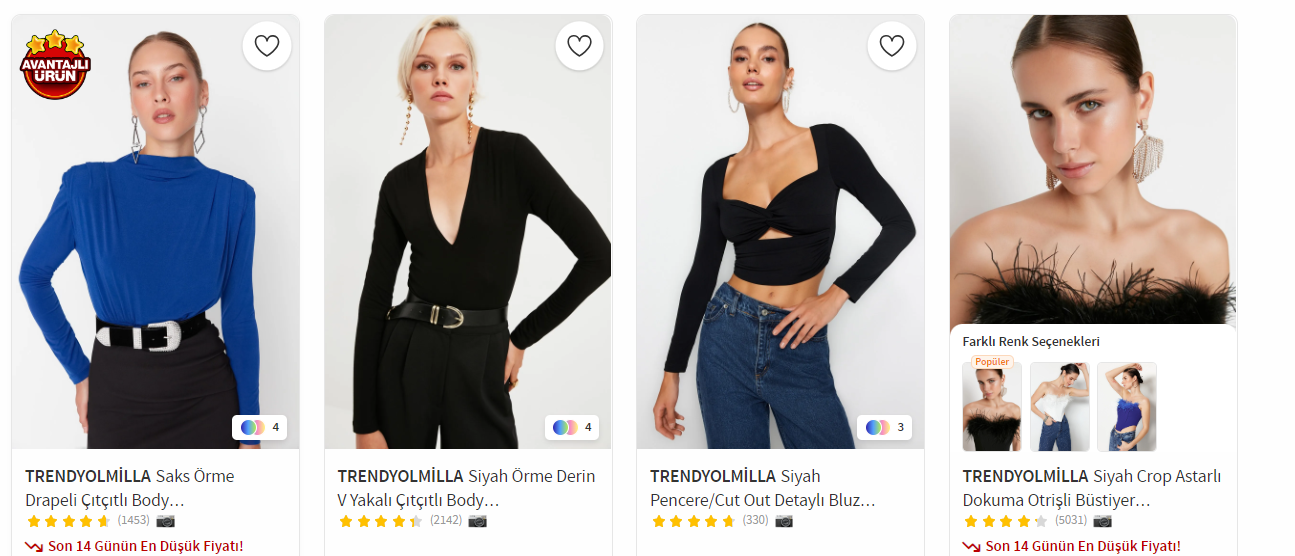Open Siyah Pencere/Cut Out Bluz title
This screenshot has width=1295, height=556.
[762, 487]
